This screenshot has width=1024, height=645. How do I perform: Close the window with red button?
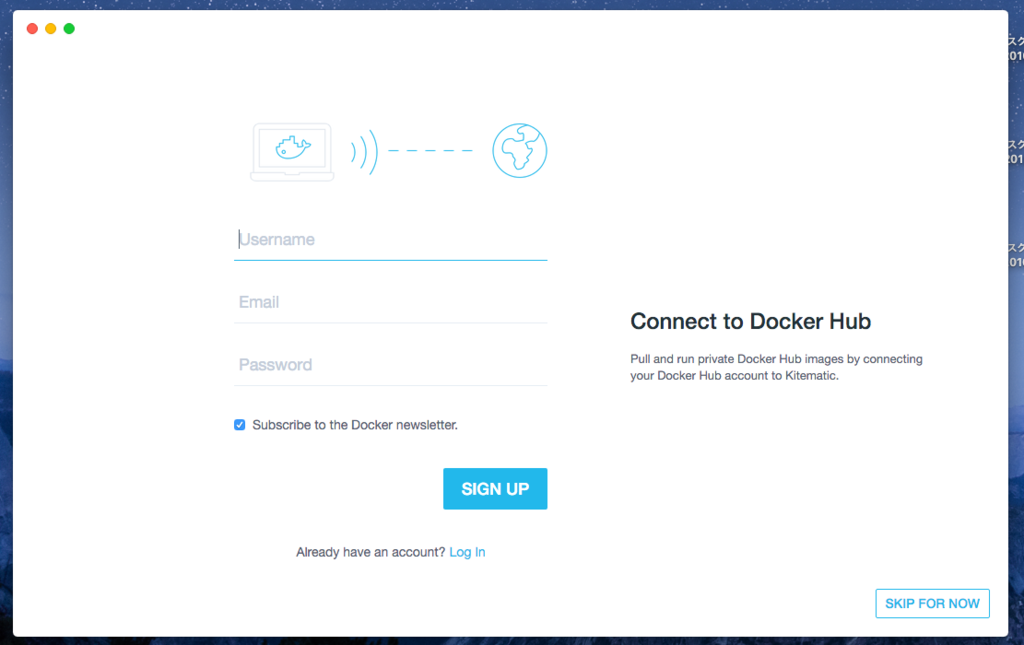(32, 29)
